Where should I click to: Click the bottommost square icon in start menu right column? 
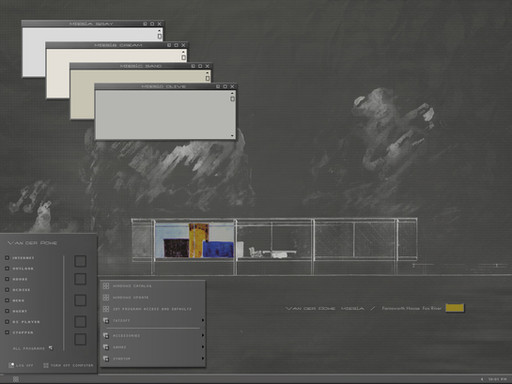tap(80, 339)
